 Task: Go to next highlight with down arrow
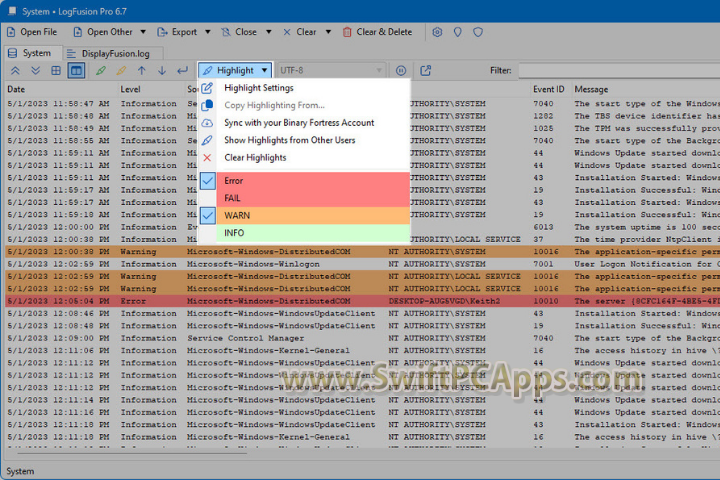point(162,71)
